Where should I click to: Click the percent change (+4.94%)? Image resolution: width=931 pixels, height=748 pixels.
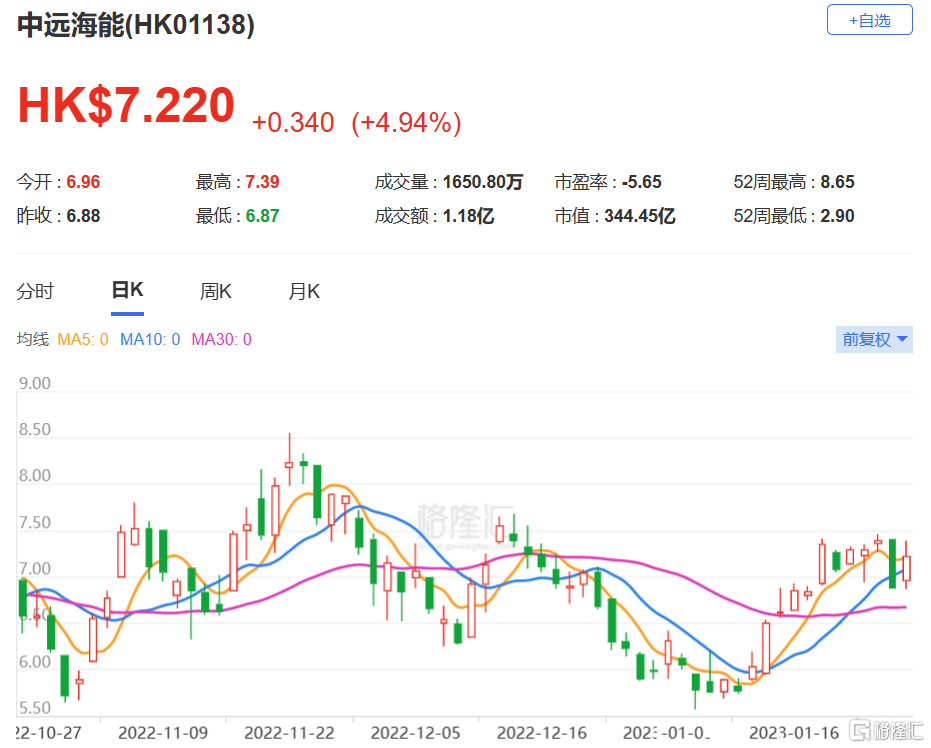[x=407, y=123]
